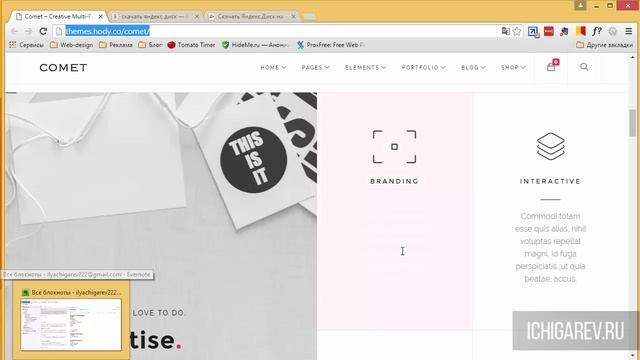Screen dimensions: 640x360
Task: Expand the PAGES menu dropdown
Action: [316, 67]
